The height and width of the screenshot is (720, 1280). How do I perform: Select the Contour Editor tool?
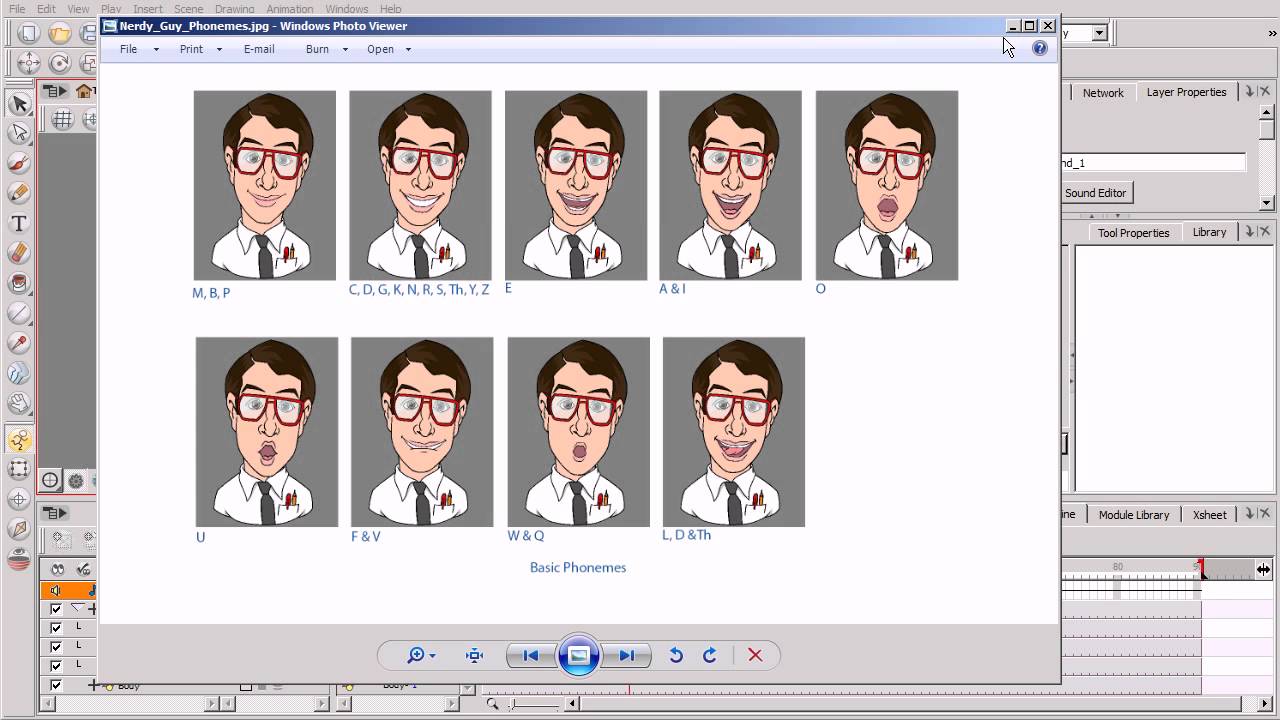coord(19,133)
